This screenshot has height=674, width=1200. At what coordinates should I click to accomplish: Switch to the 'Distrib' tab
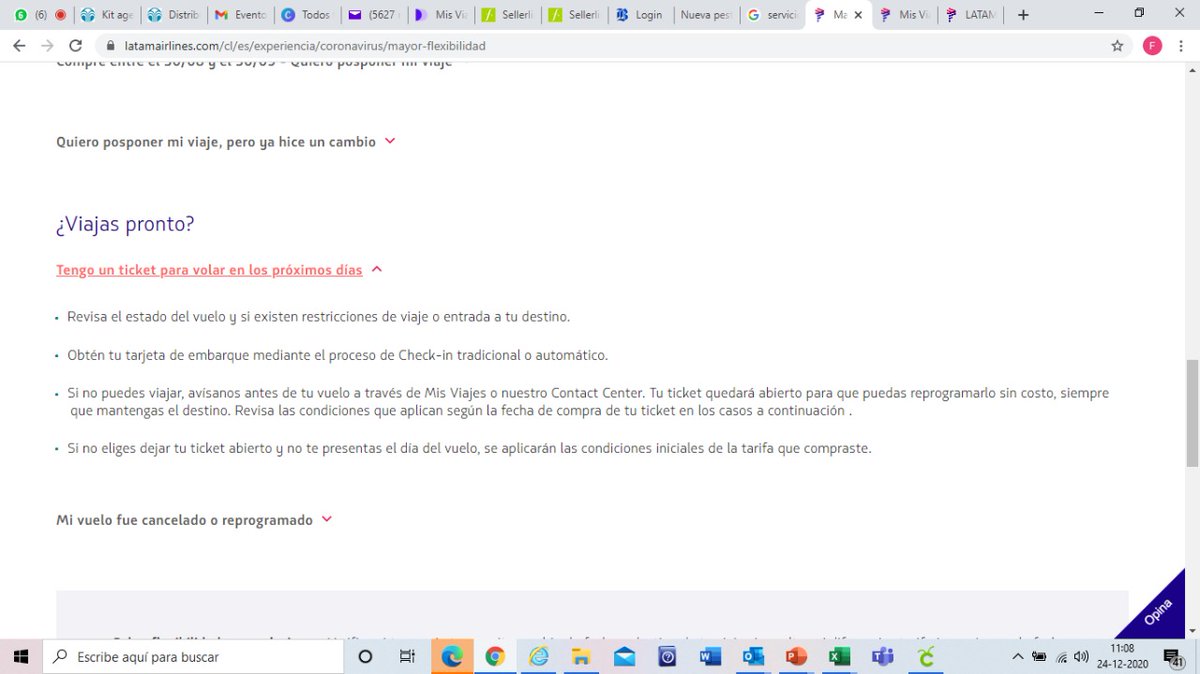tap(172, 15)
